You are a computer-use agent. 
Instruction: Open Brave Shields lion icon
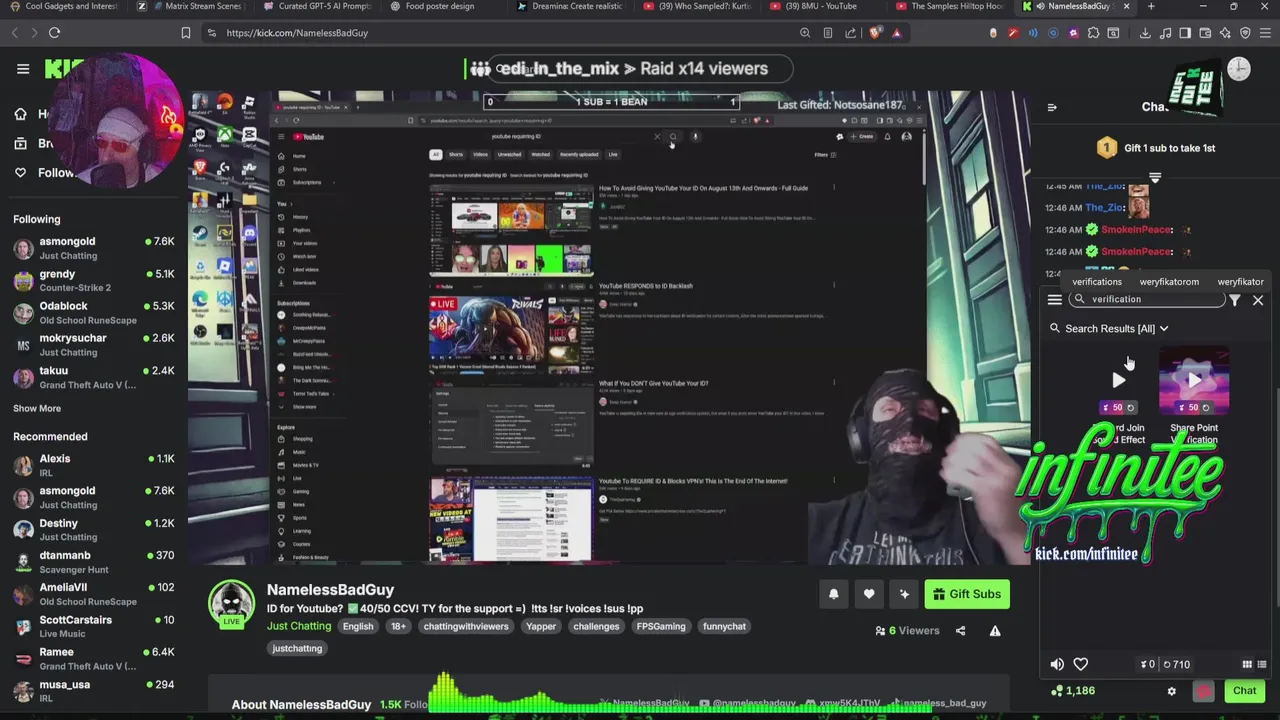875,33
